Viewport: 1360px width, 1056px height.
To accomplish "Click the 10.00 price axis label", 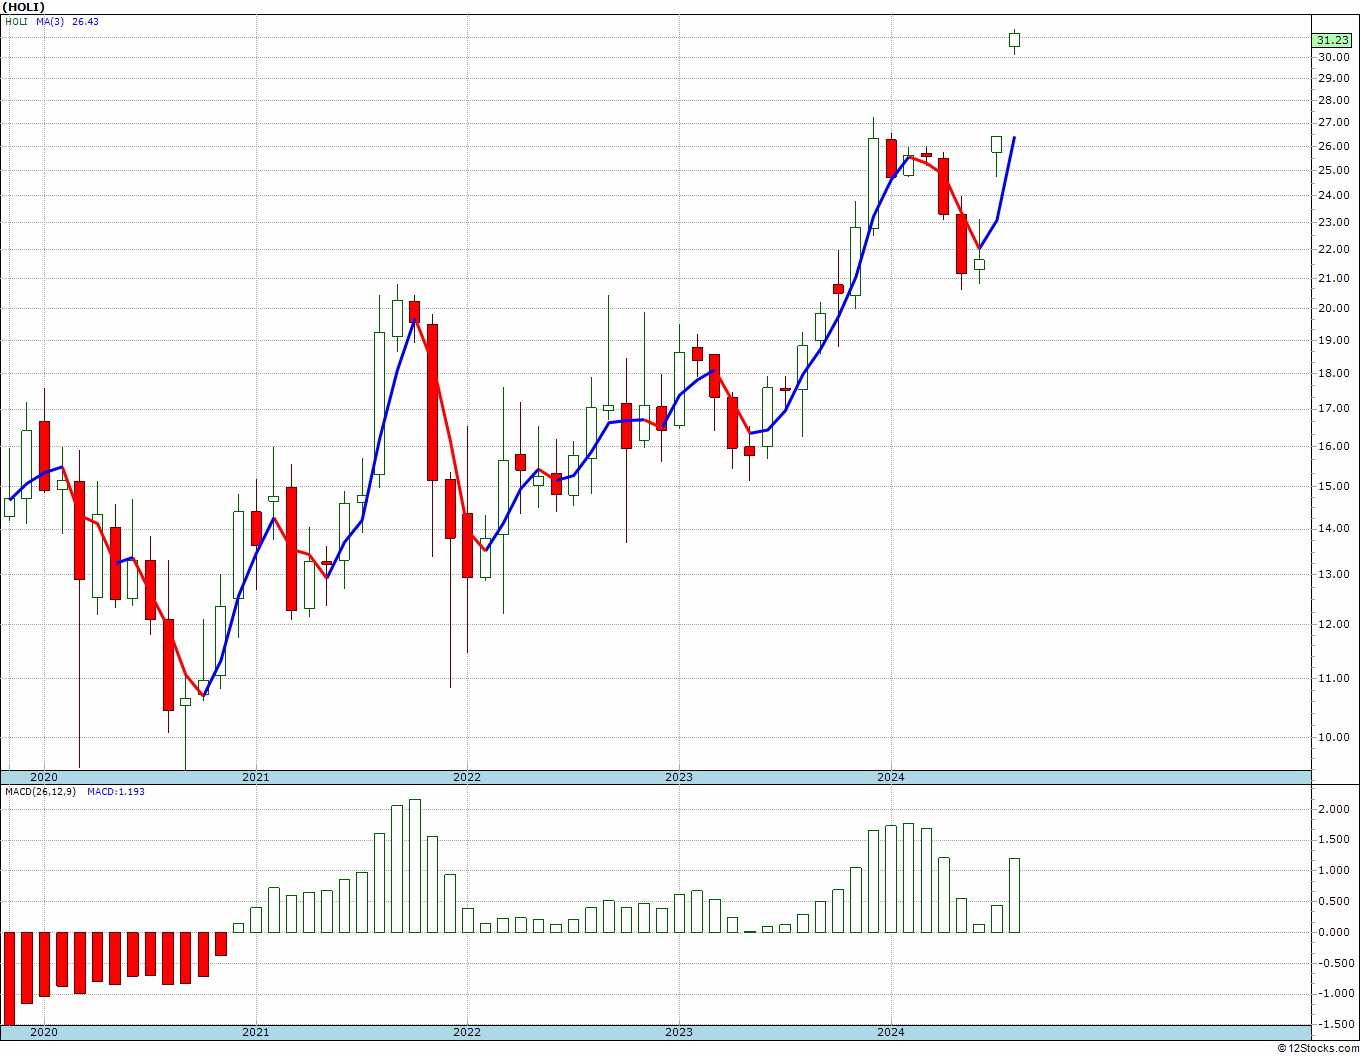I will coord(1333,738).
